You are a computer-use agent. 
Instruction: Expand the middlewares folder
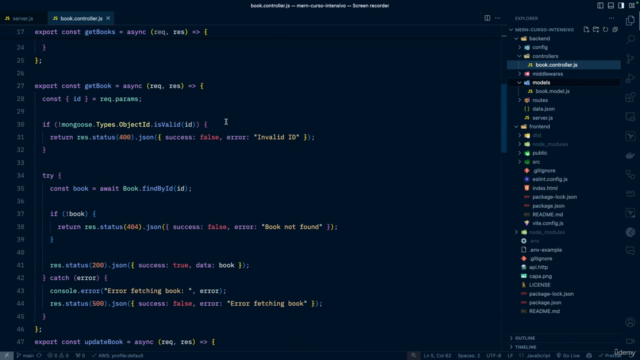547,74
